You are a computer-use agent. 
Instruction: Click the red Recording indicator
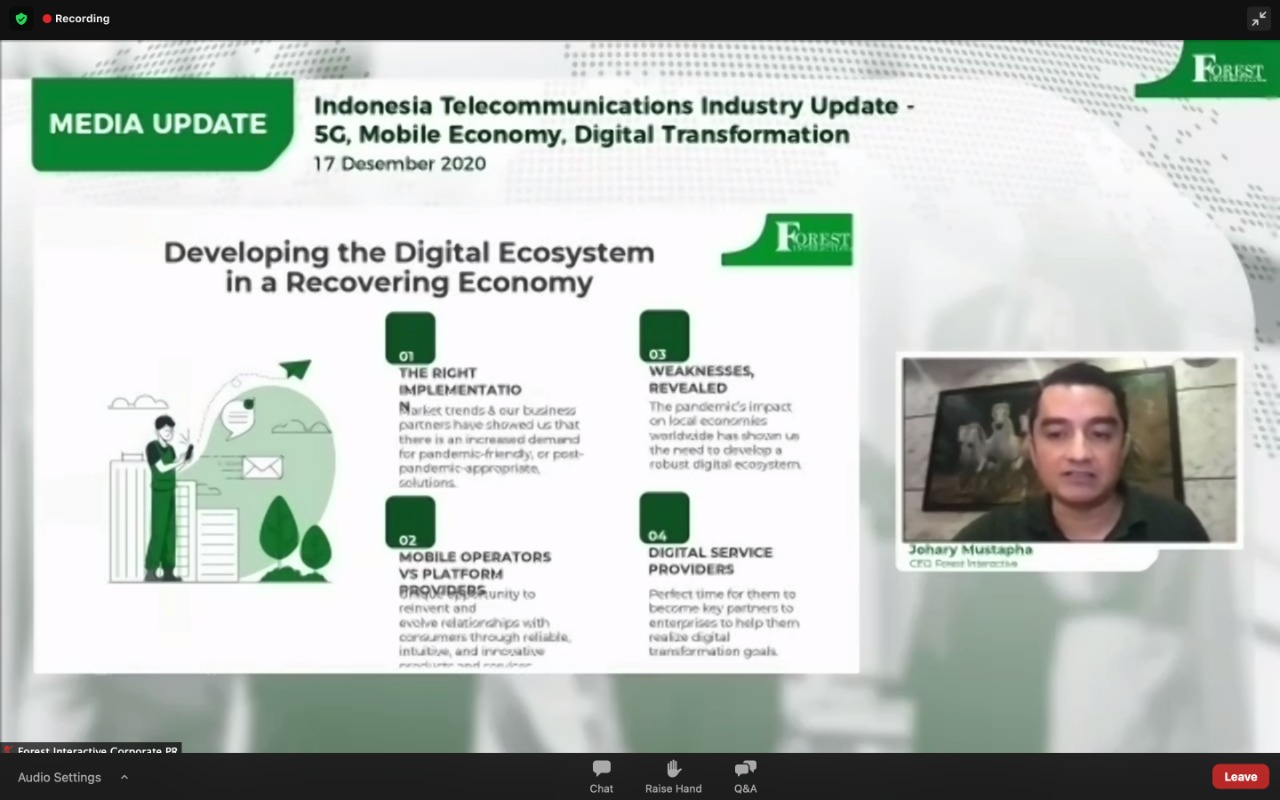point(76,19)
